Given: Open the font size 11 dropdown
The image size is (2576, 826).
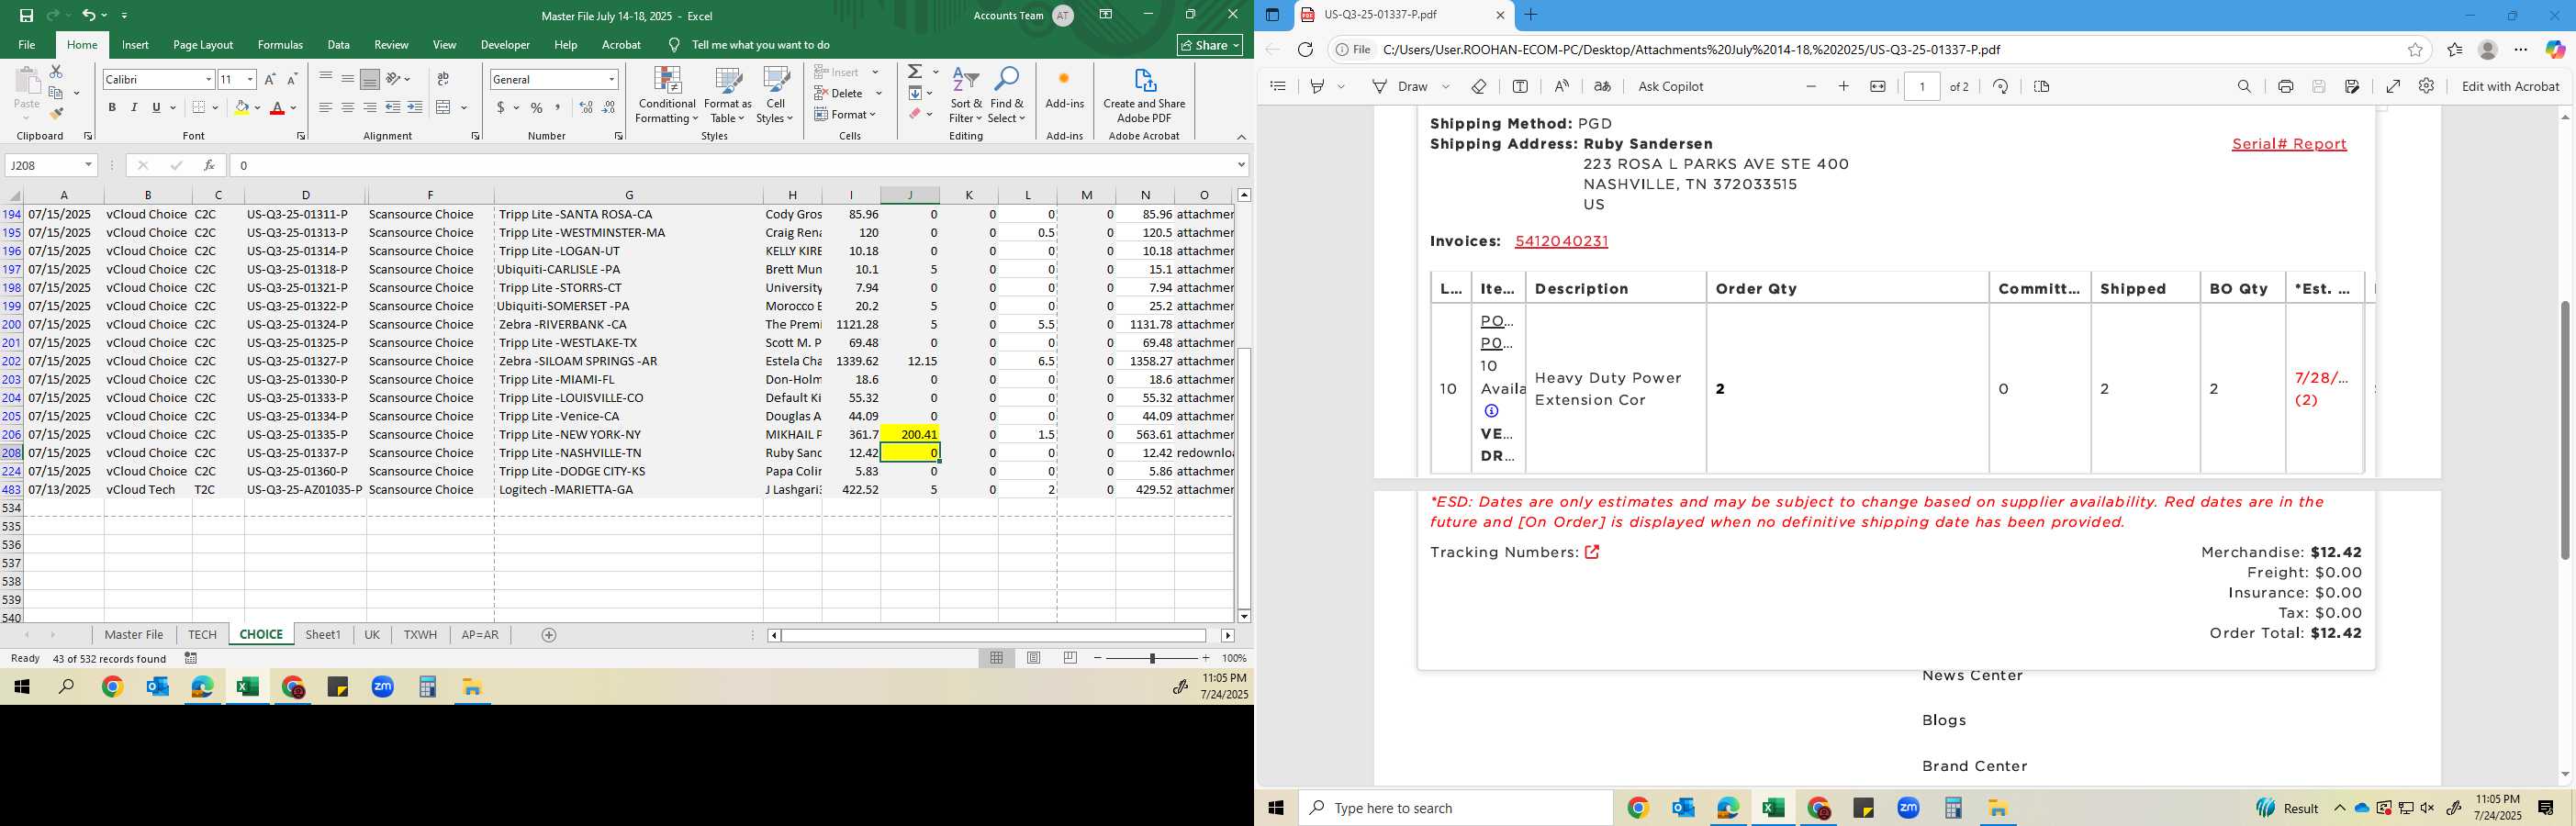Looking at the screenshot, I should pyautogui.click(x=250, y=79).
